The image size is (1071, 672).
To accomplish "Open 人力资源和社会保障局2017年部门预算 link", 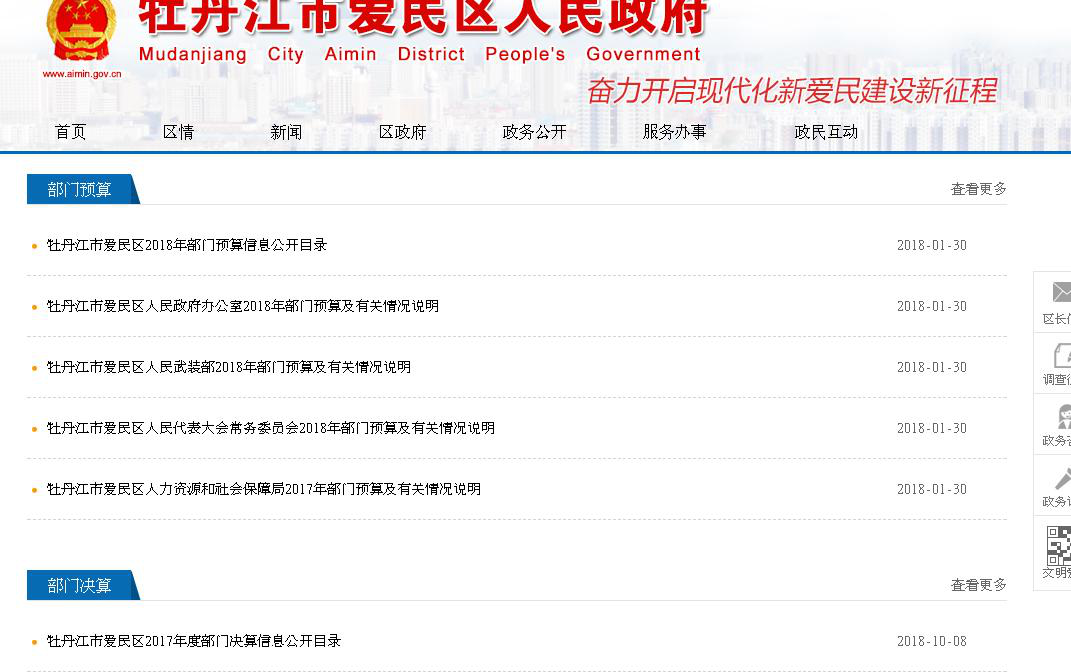I will (x=264, y=489).
